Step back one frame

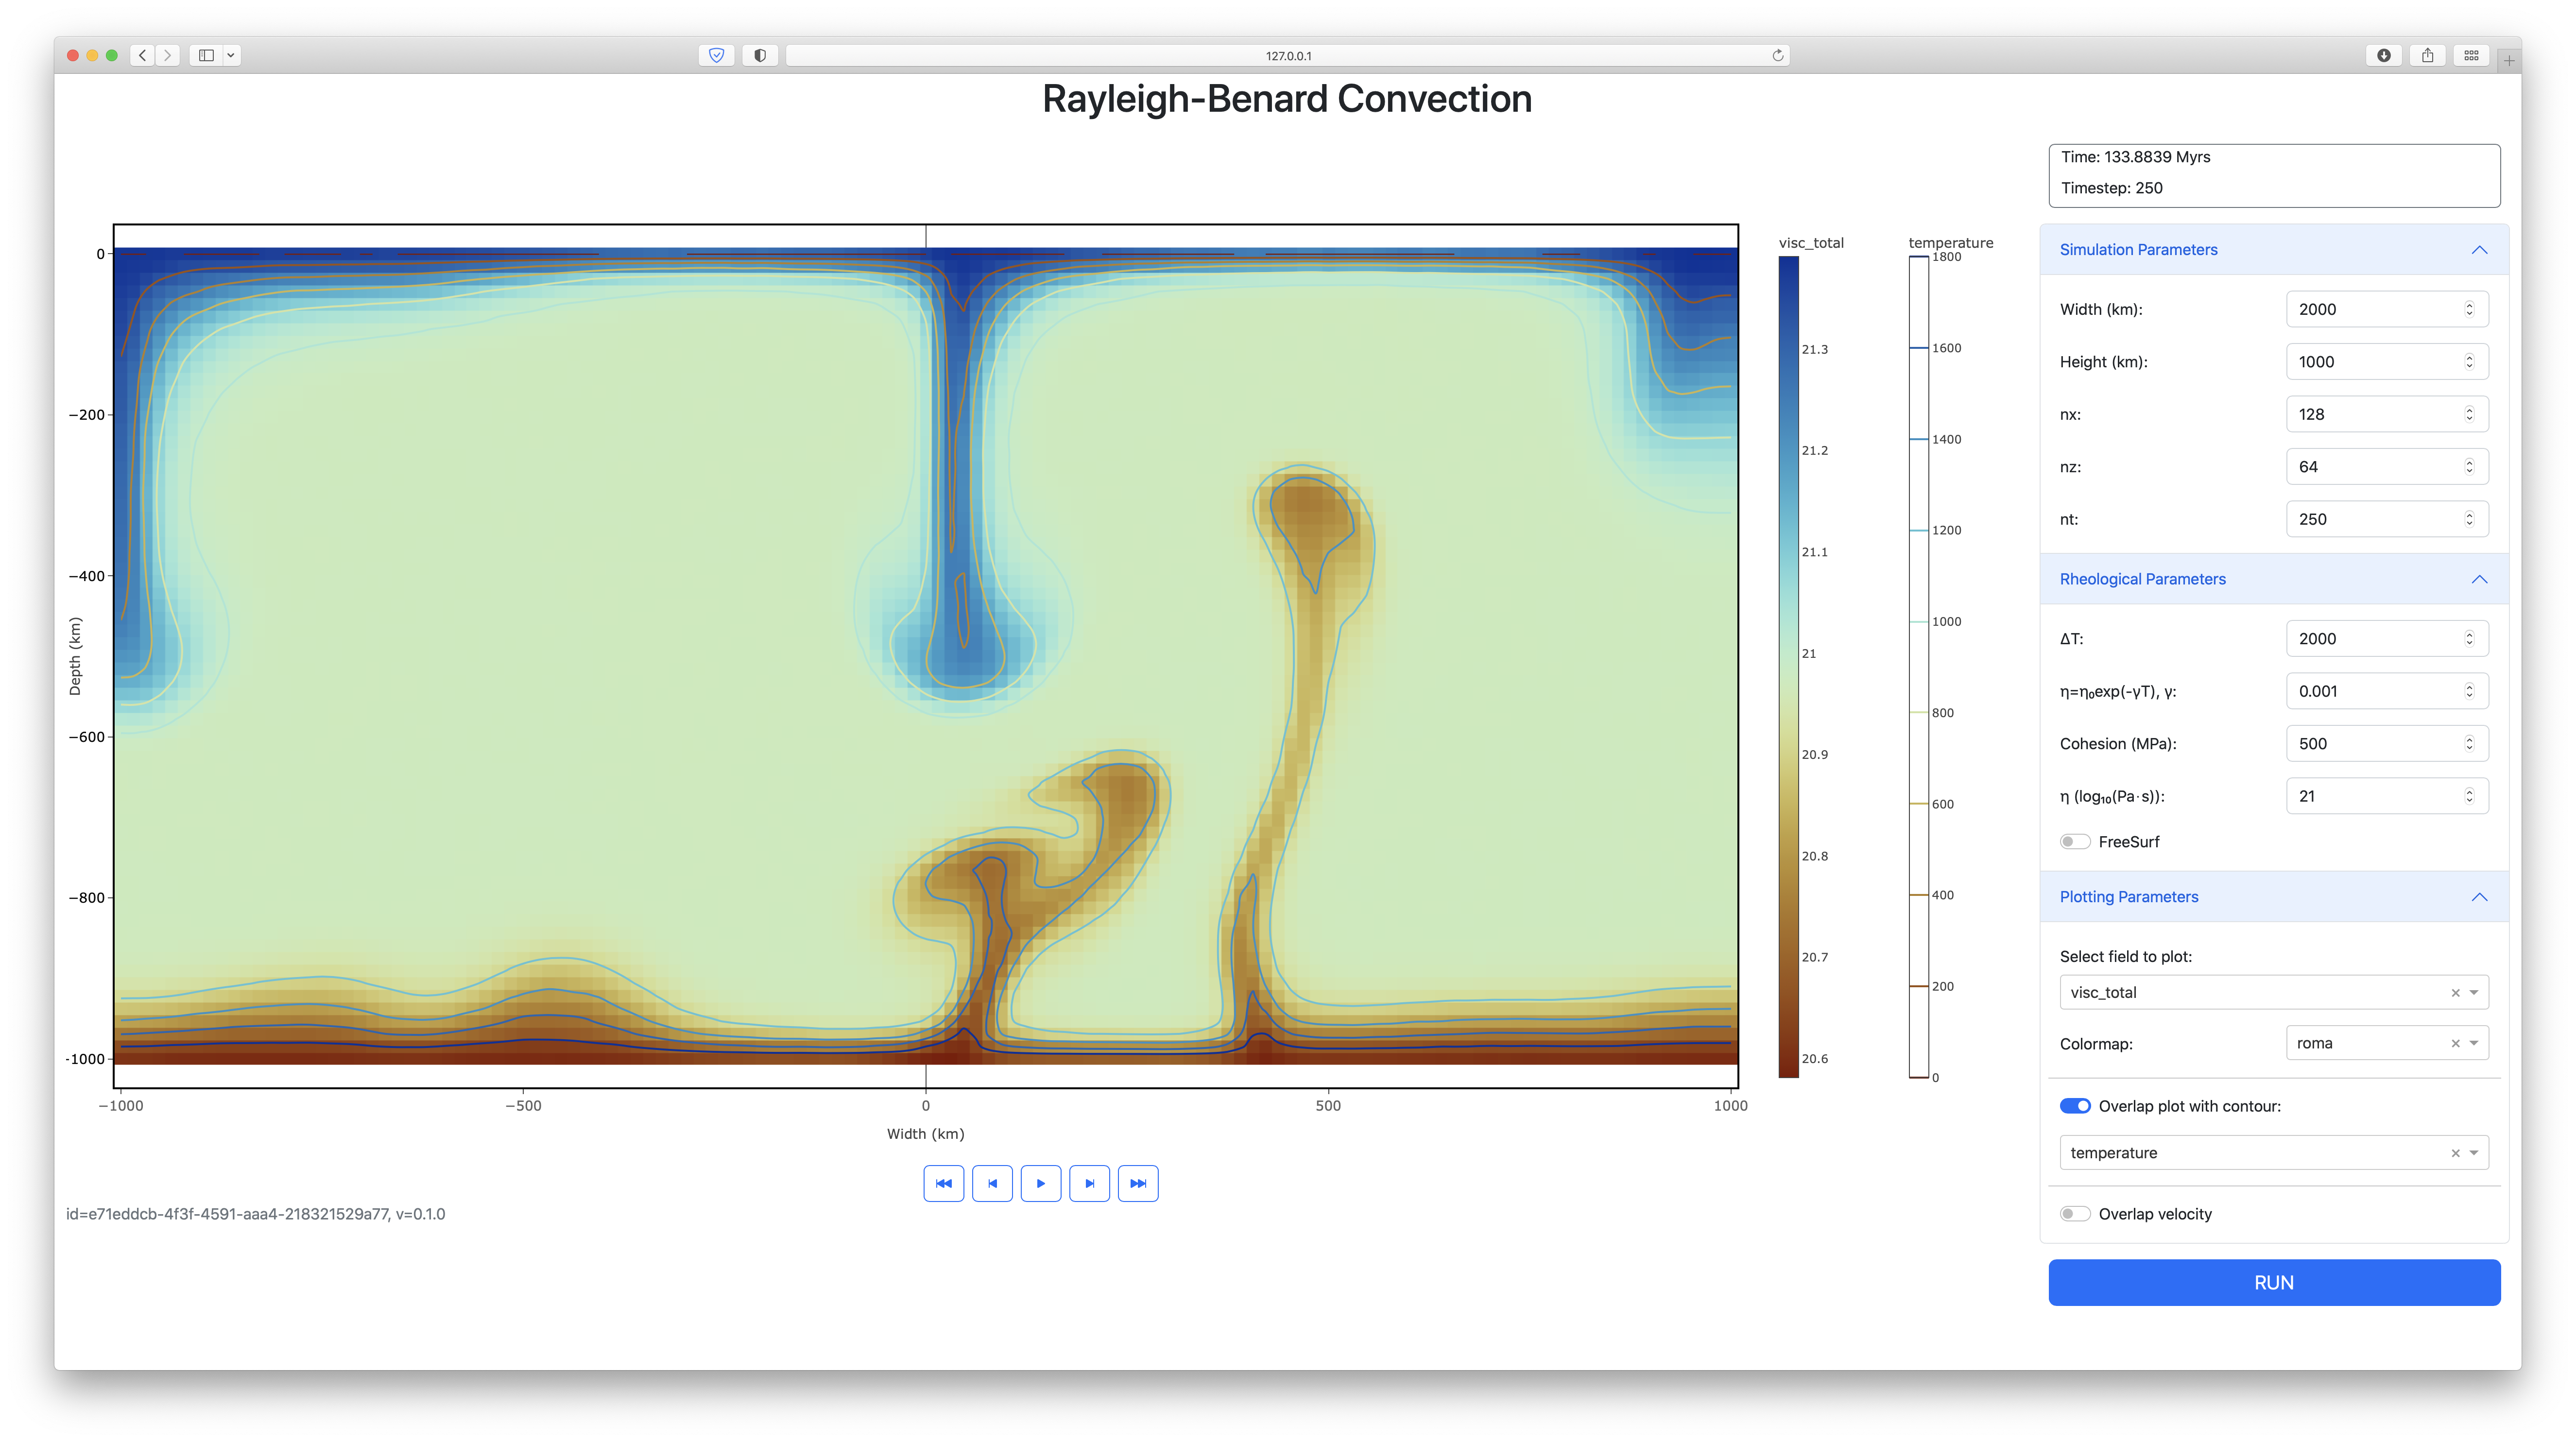[x=992, y=1183]
